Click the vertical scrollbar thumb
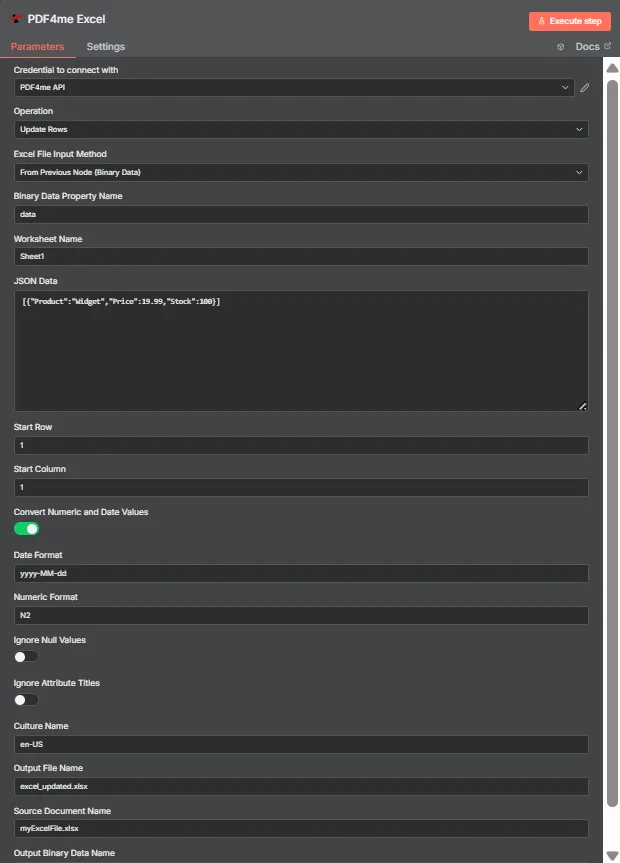Image resolution: width=620 pixels, height=863 pixels. (612, 444)
